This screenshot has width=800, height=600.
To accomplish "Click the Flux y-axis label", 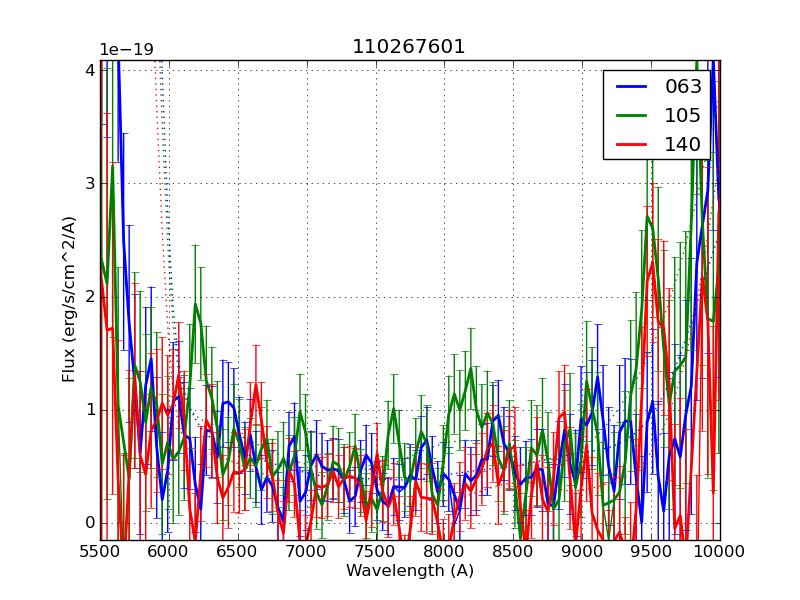I will coord(69,299).
